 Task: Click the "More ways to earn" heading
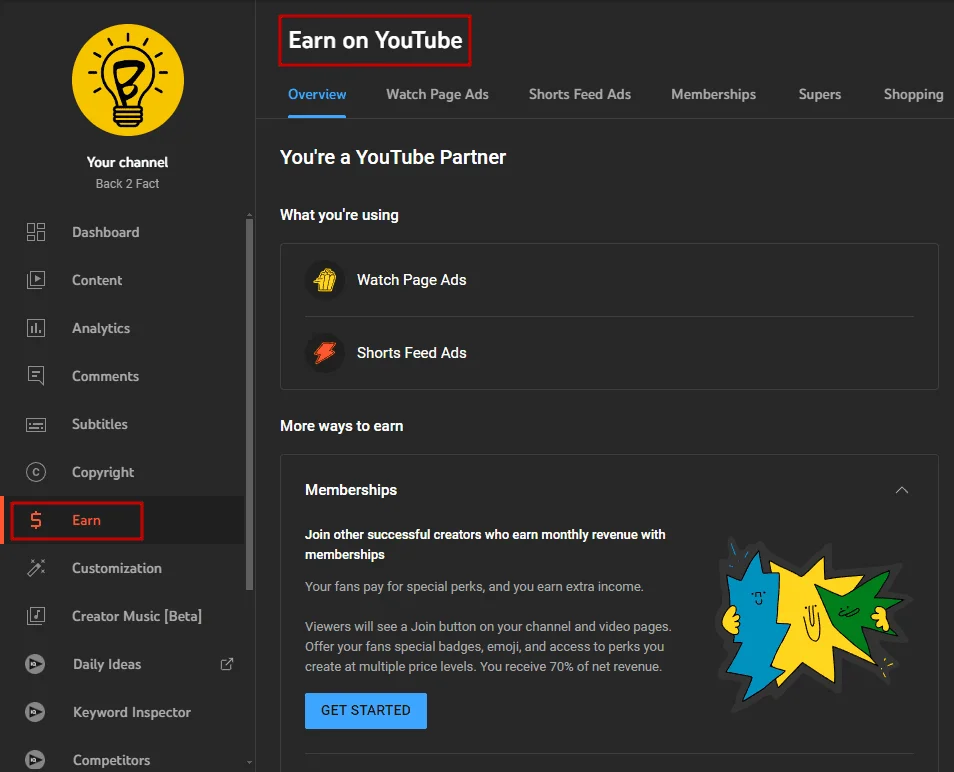(x=341, y=426)
